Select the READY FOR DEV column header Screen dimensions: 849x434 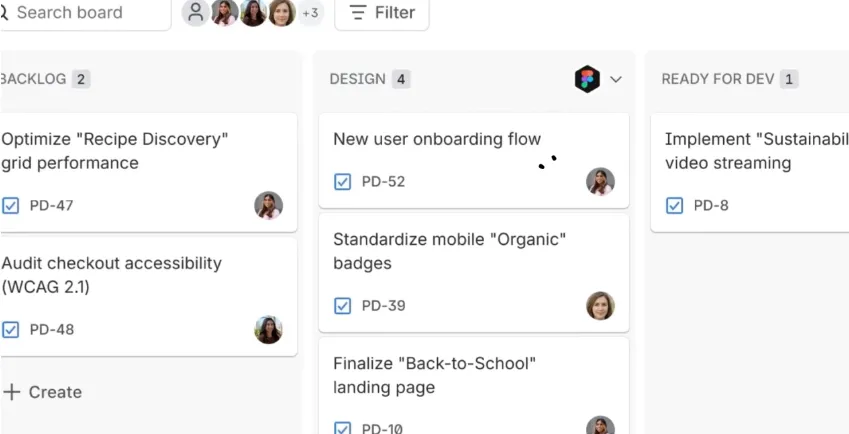click(x=717, y=79)
